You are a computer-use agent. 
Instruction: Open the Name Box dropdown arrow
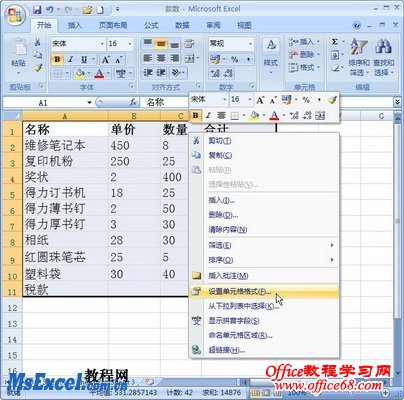89,103
